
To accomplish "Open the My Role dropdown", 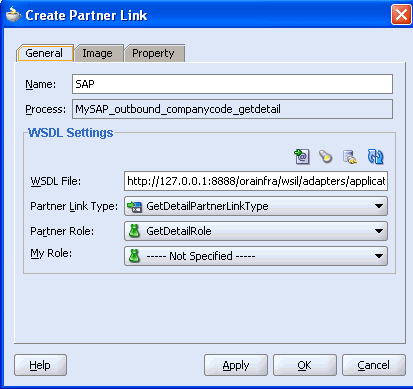I will pyautogui.click(x=256, y=256).
